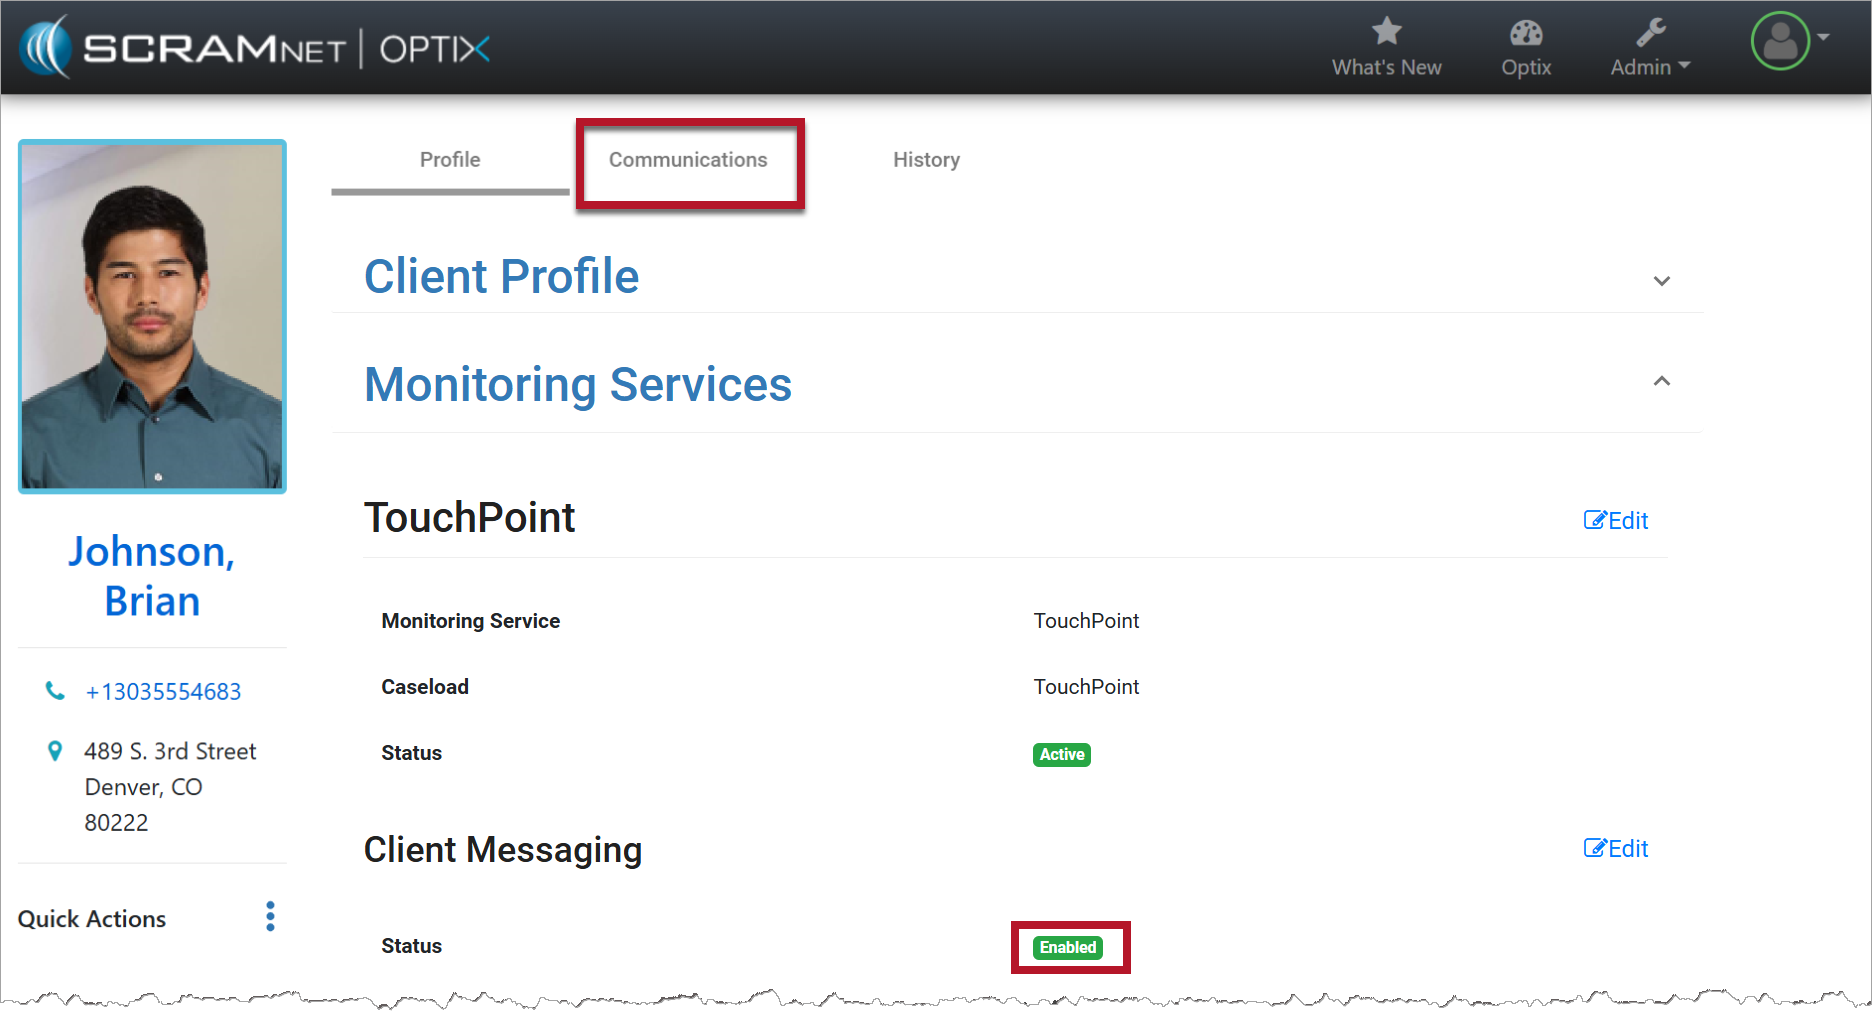Screen dimensions: 1872x1015
Task: Switch to the Communications tab
Action: [x=688, y=160]
